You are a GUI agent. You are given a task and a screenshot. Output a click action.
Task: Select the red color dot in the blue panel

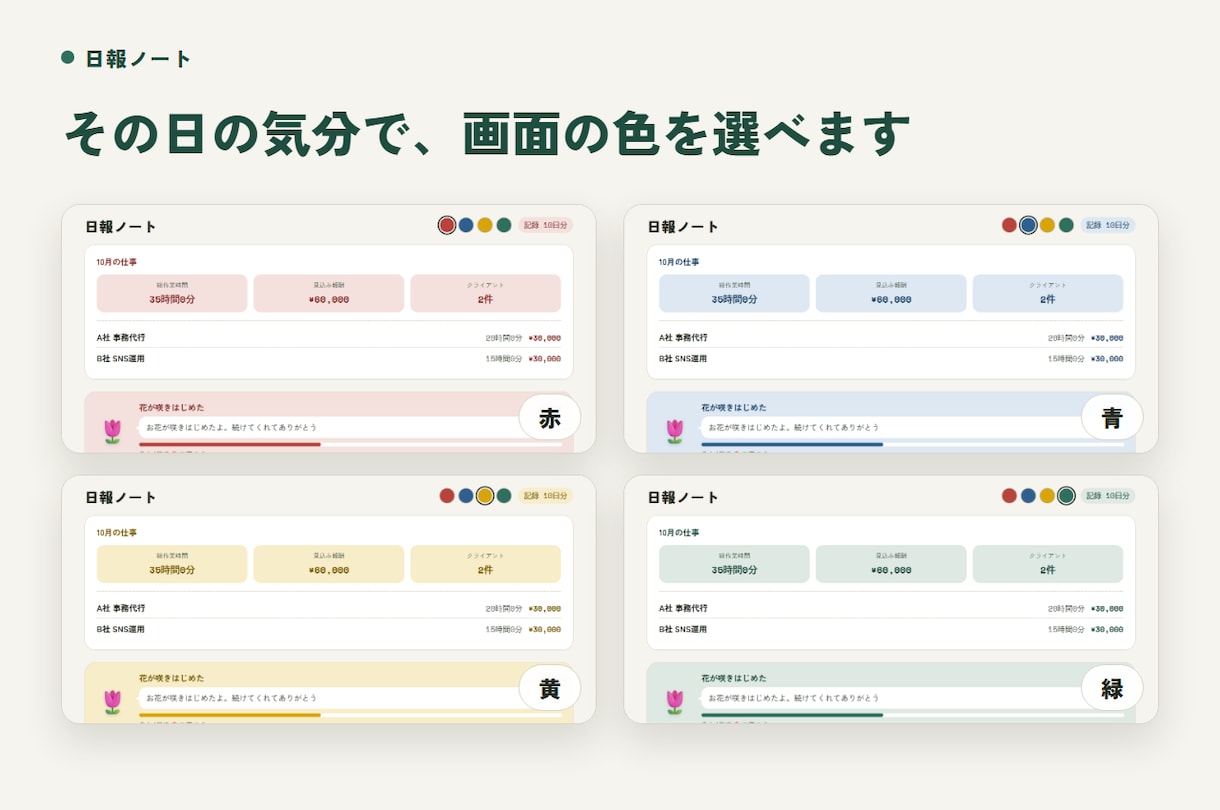pos(1009,225)
